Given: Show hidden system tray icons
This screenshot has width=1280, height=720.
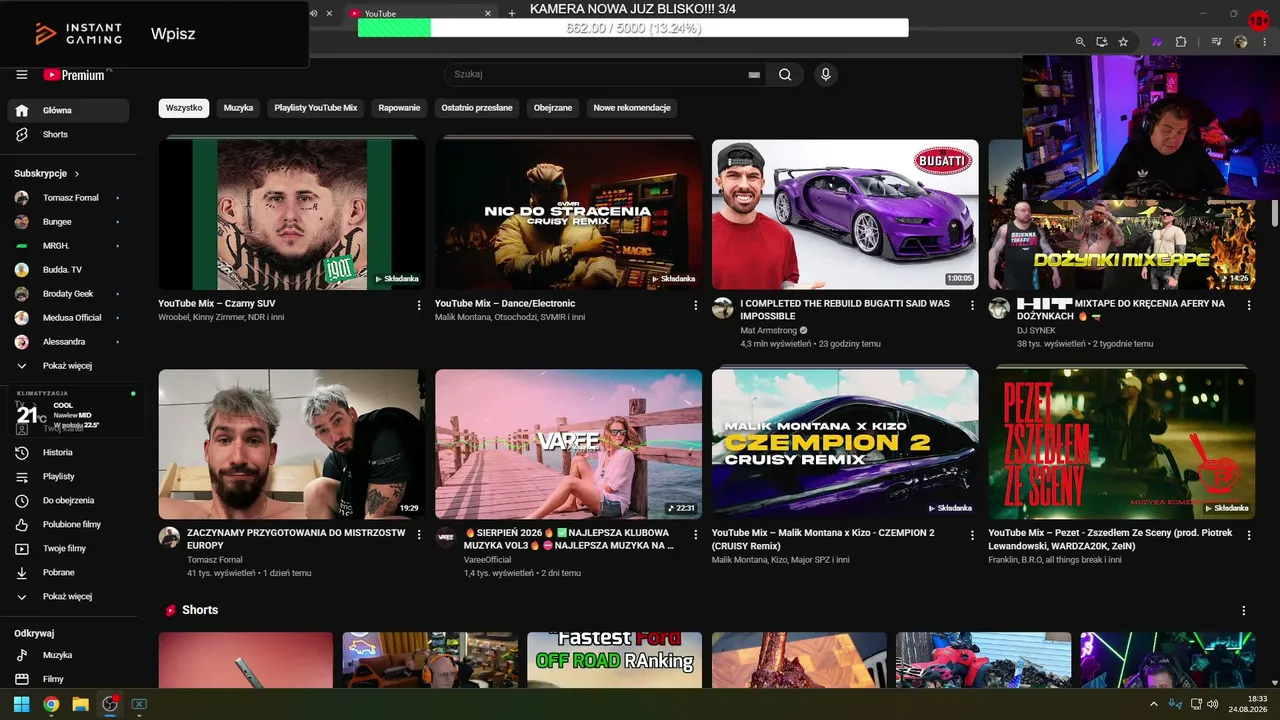Looking at the screenshot, I should 1155,704.
